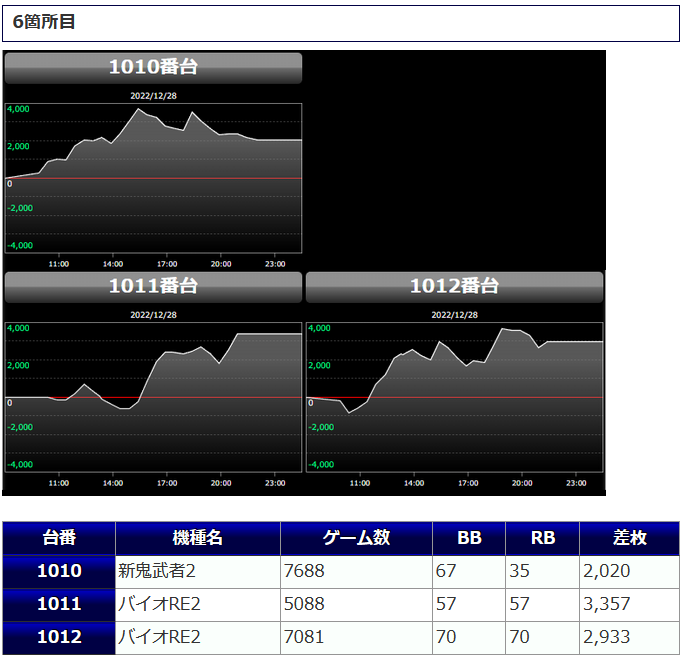Click the 6箇所目 section heading
The height and width of the screenshot is (661, 687).
341,23
